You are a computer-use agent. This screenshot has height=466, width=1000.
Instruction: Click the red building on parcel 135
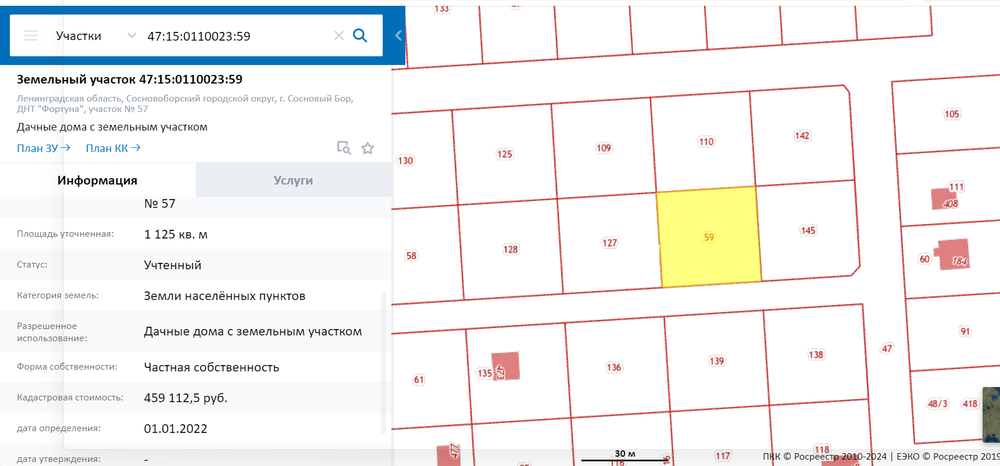[x=507, y=367]
